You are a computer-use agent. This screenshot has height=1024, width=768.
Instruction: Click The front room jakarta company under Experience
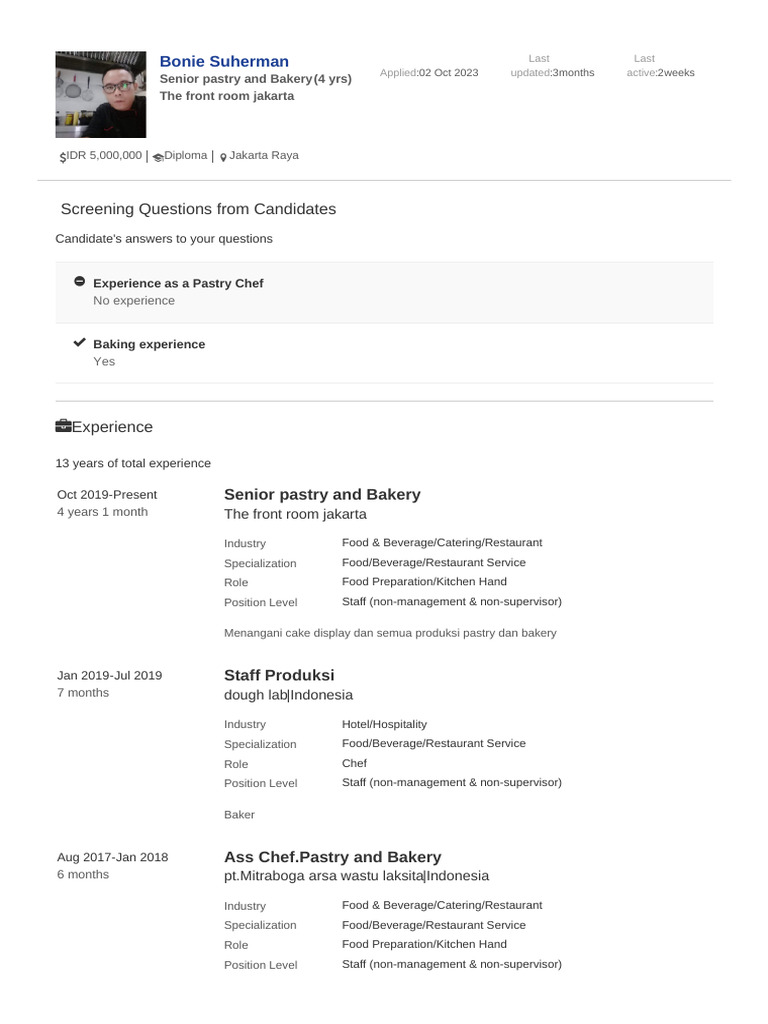coord(295,514)
